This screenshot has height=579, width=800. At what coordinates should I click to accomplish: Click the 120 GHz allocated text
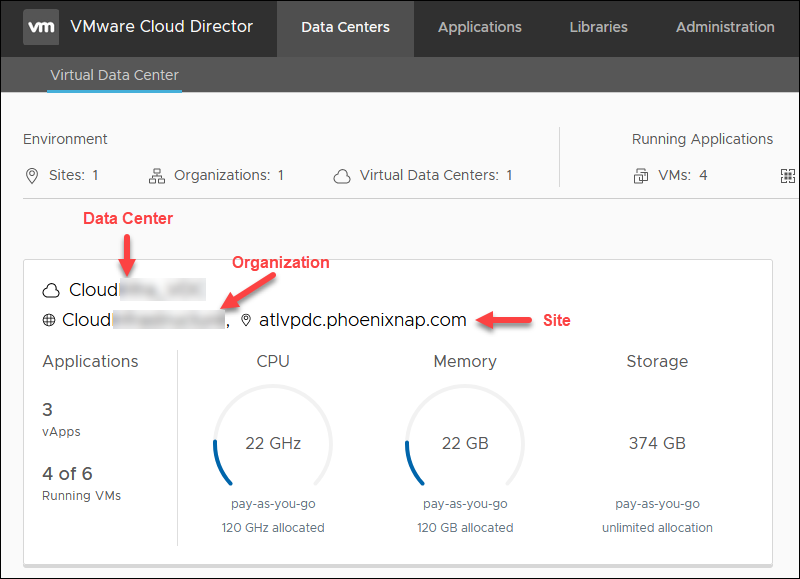point(273,527)
